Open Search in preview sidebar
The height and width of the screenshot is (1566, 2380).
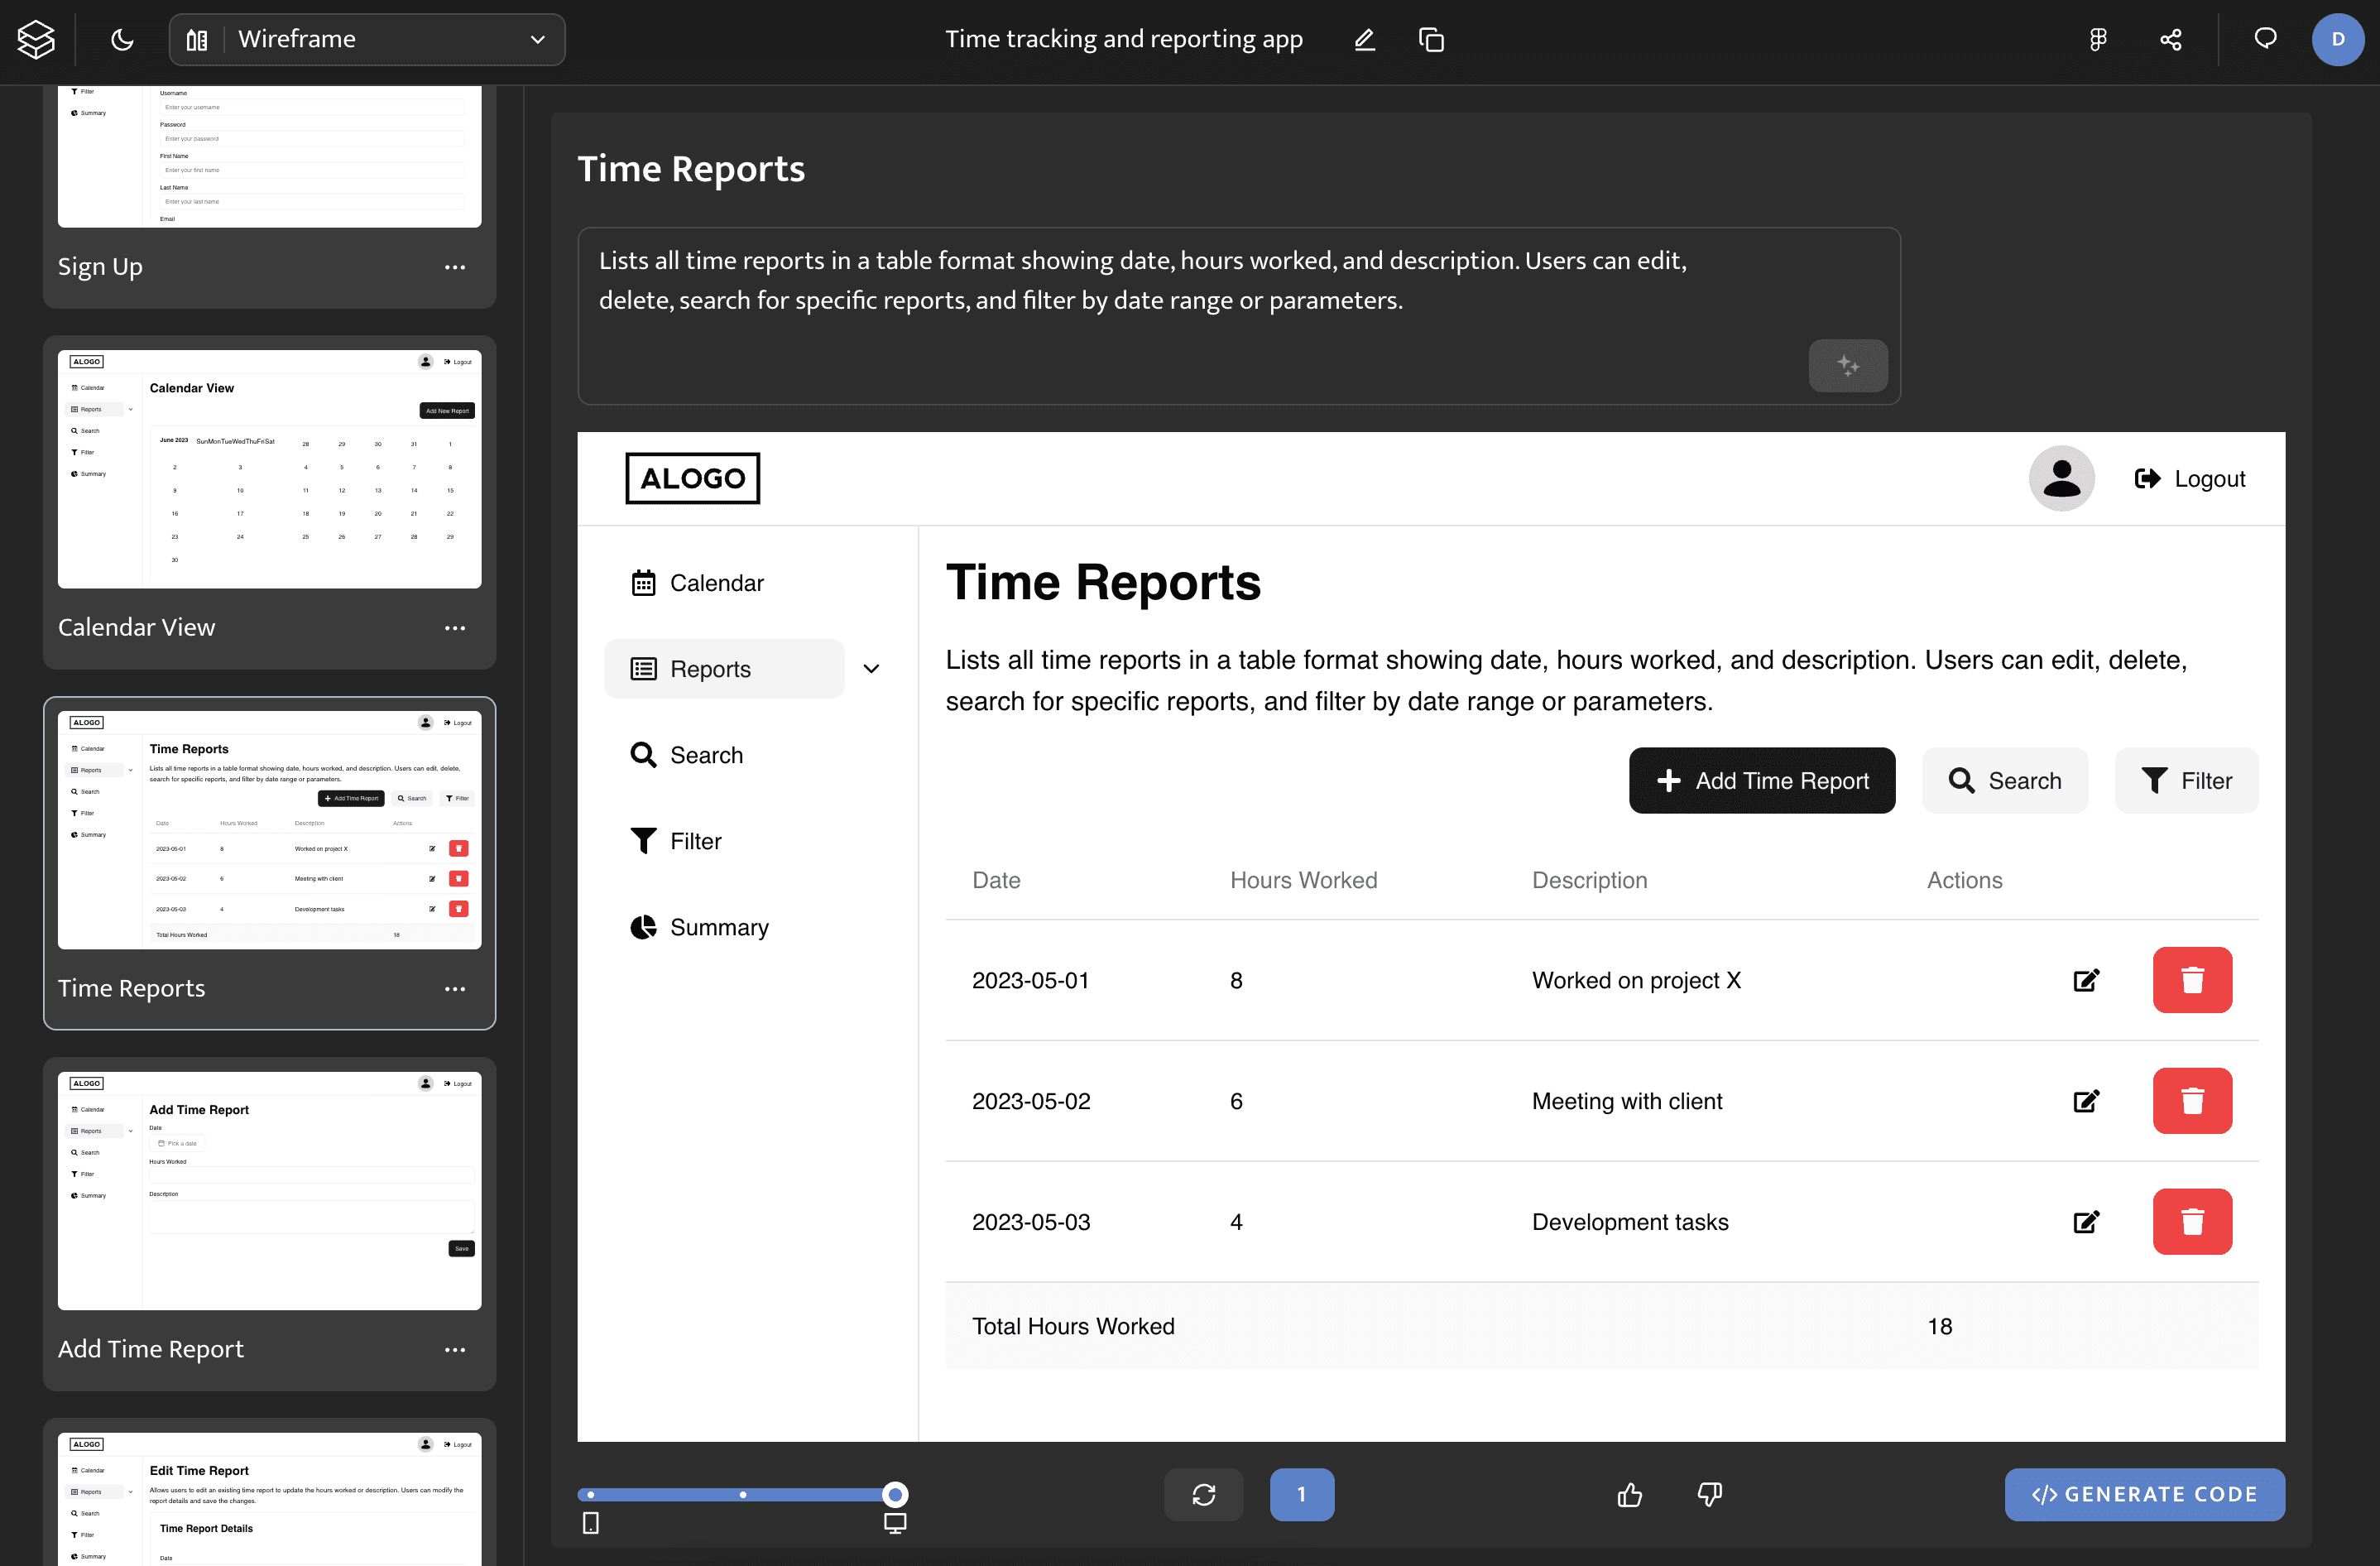pyautogui.click(x=687, y=755)
